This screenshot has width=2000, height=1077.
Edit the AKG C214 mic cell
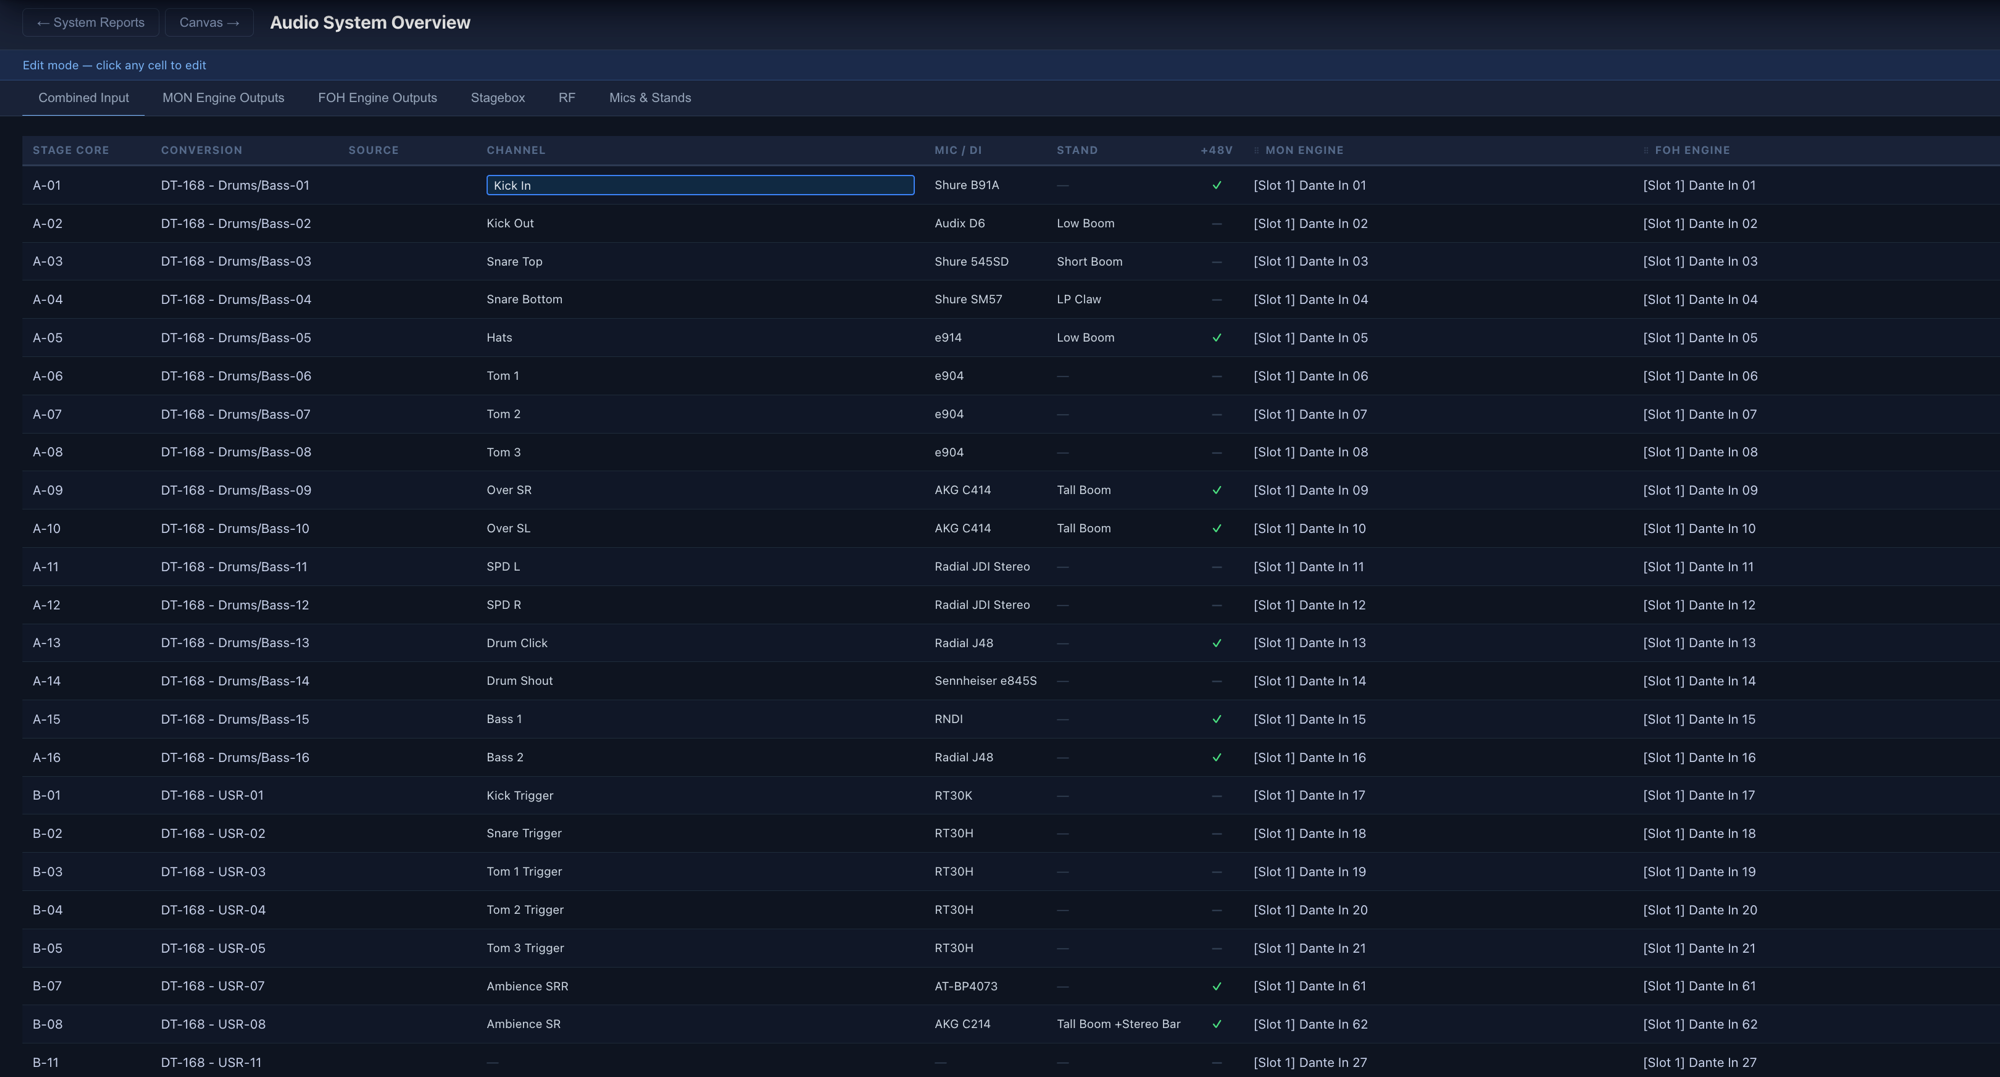963,1024
